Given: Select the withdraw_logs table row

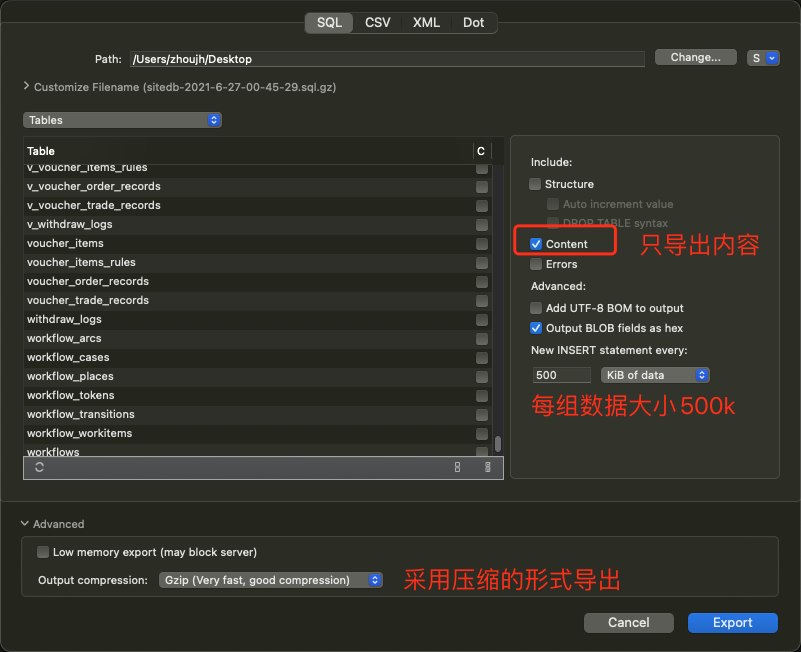Looking at the screenshot, I should click(257, 319).
